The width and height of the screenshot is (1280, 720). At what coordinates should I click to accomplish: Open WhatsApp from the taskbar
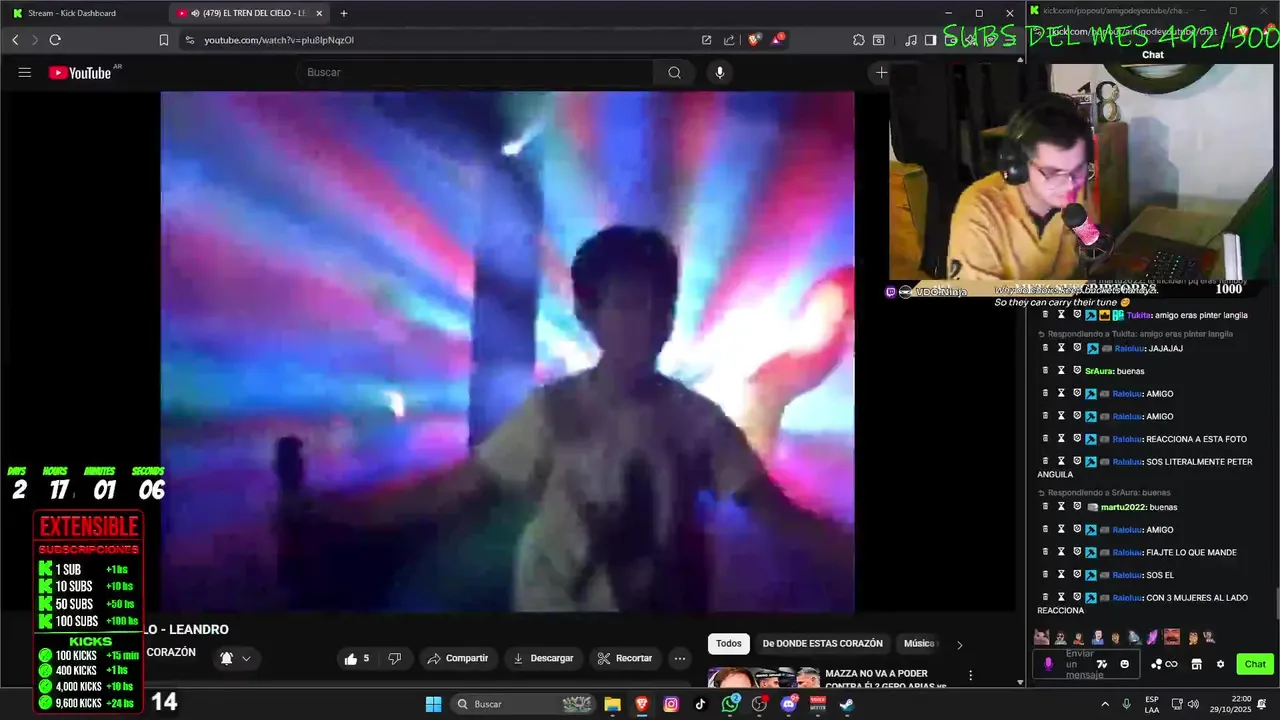coord(730,704)
